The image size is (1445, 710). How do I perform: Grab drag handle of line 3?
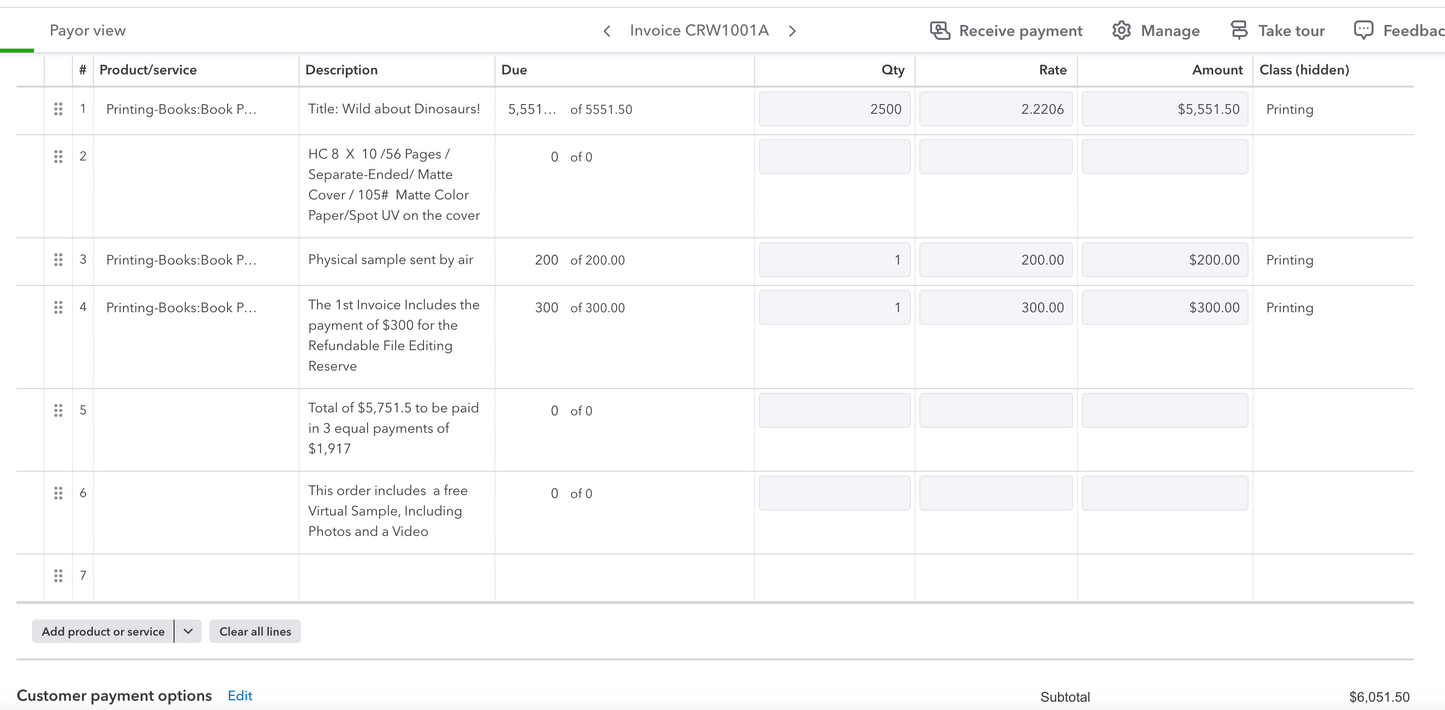coord(58,260)
